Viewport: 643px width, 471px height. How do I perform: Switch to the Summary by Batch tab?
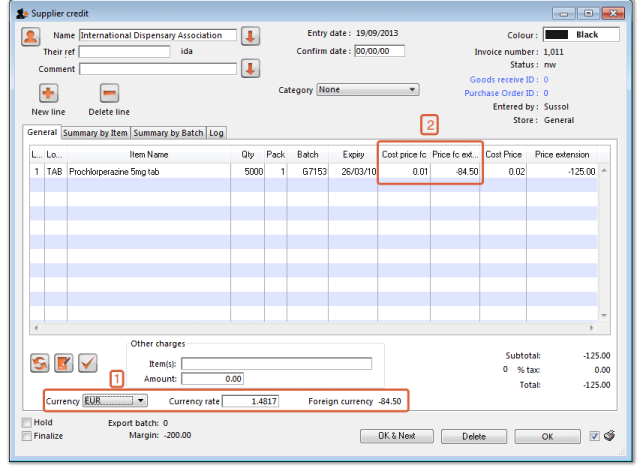pos(168,132)
